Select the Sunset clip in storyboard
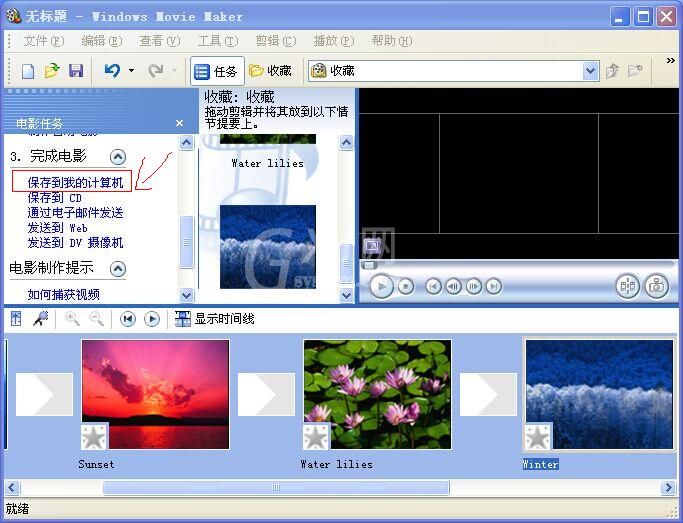Screen dimensions: 683x523 [x=156, y=394]
